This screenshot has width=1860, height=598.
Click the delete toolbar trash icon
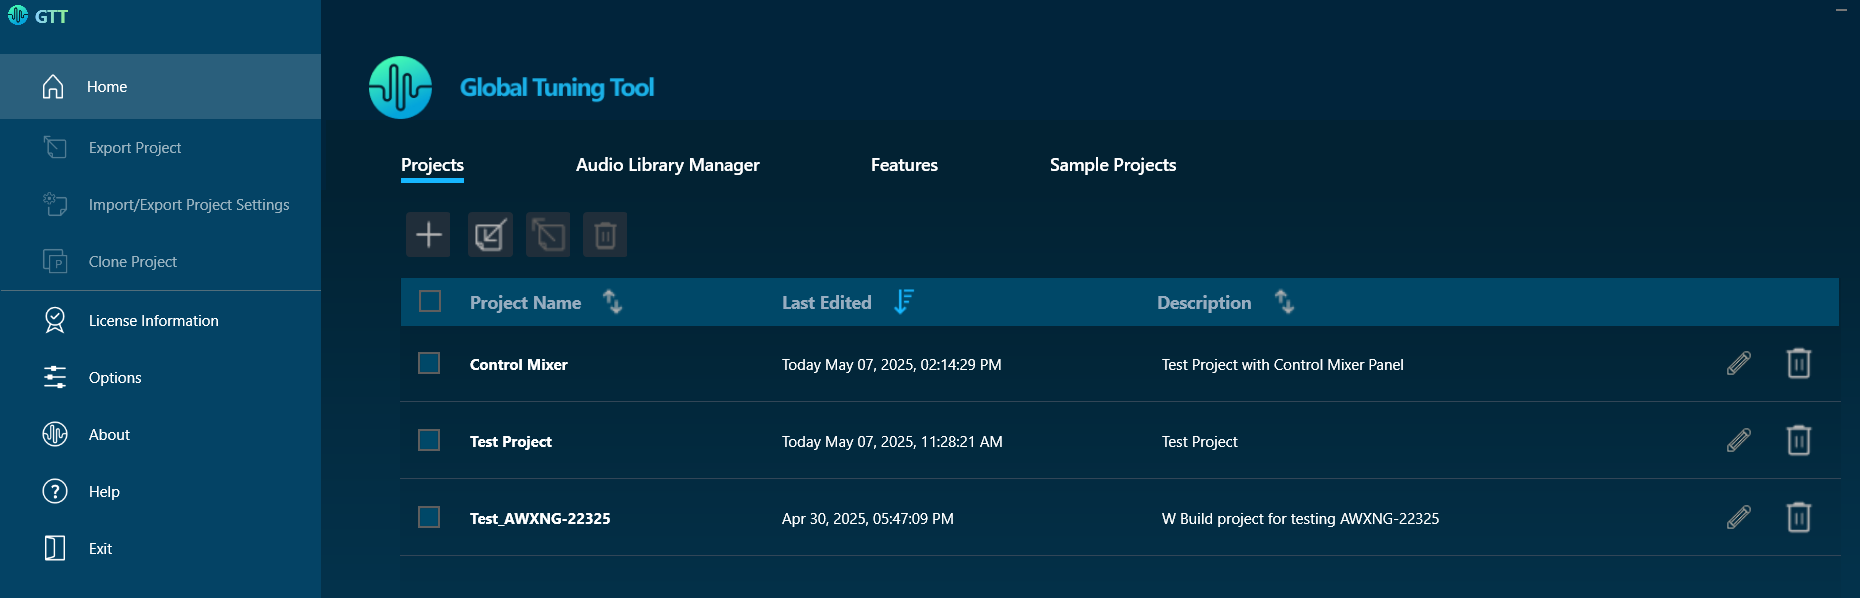[605, 234]
